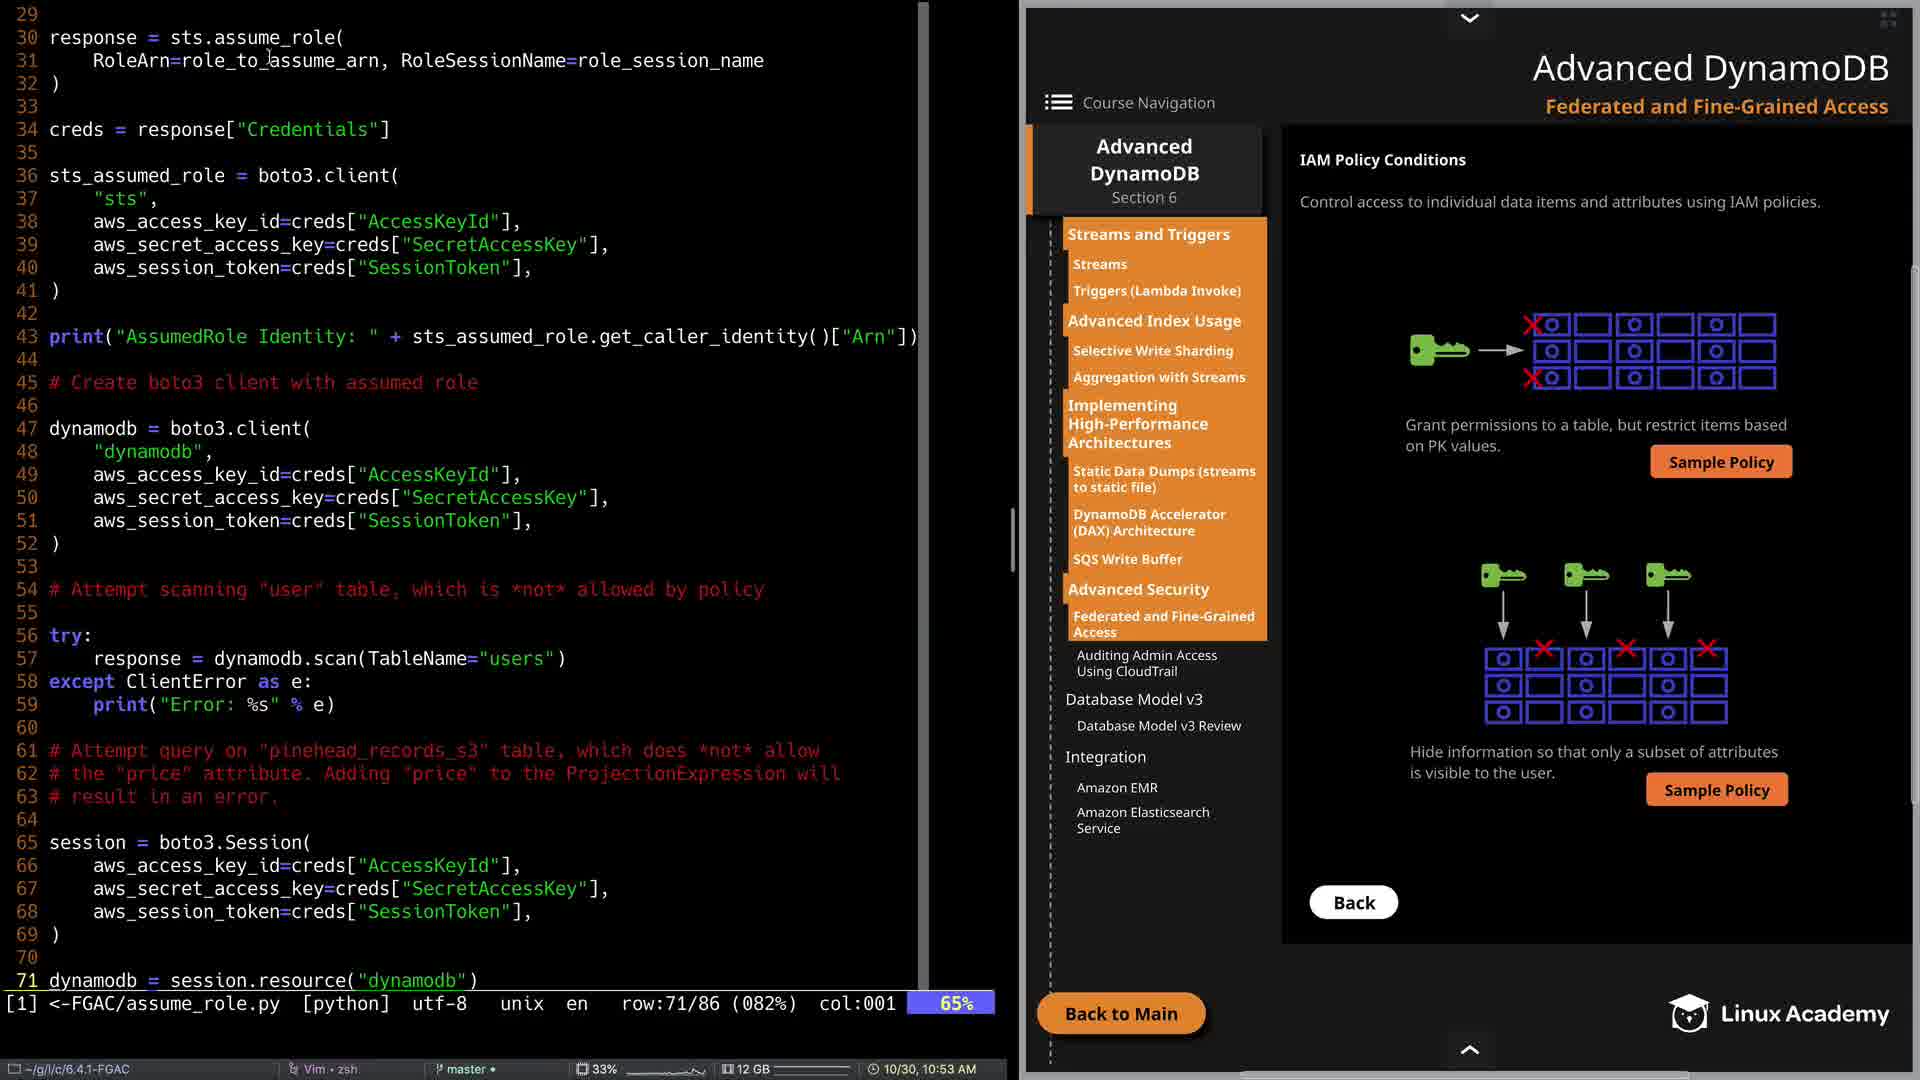Screen dimensions: 1920x1080
Task: Click the first key in the three-key diagram
Action: point(1502,575)
